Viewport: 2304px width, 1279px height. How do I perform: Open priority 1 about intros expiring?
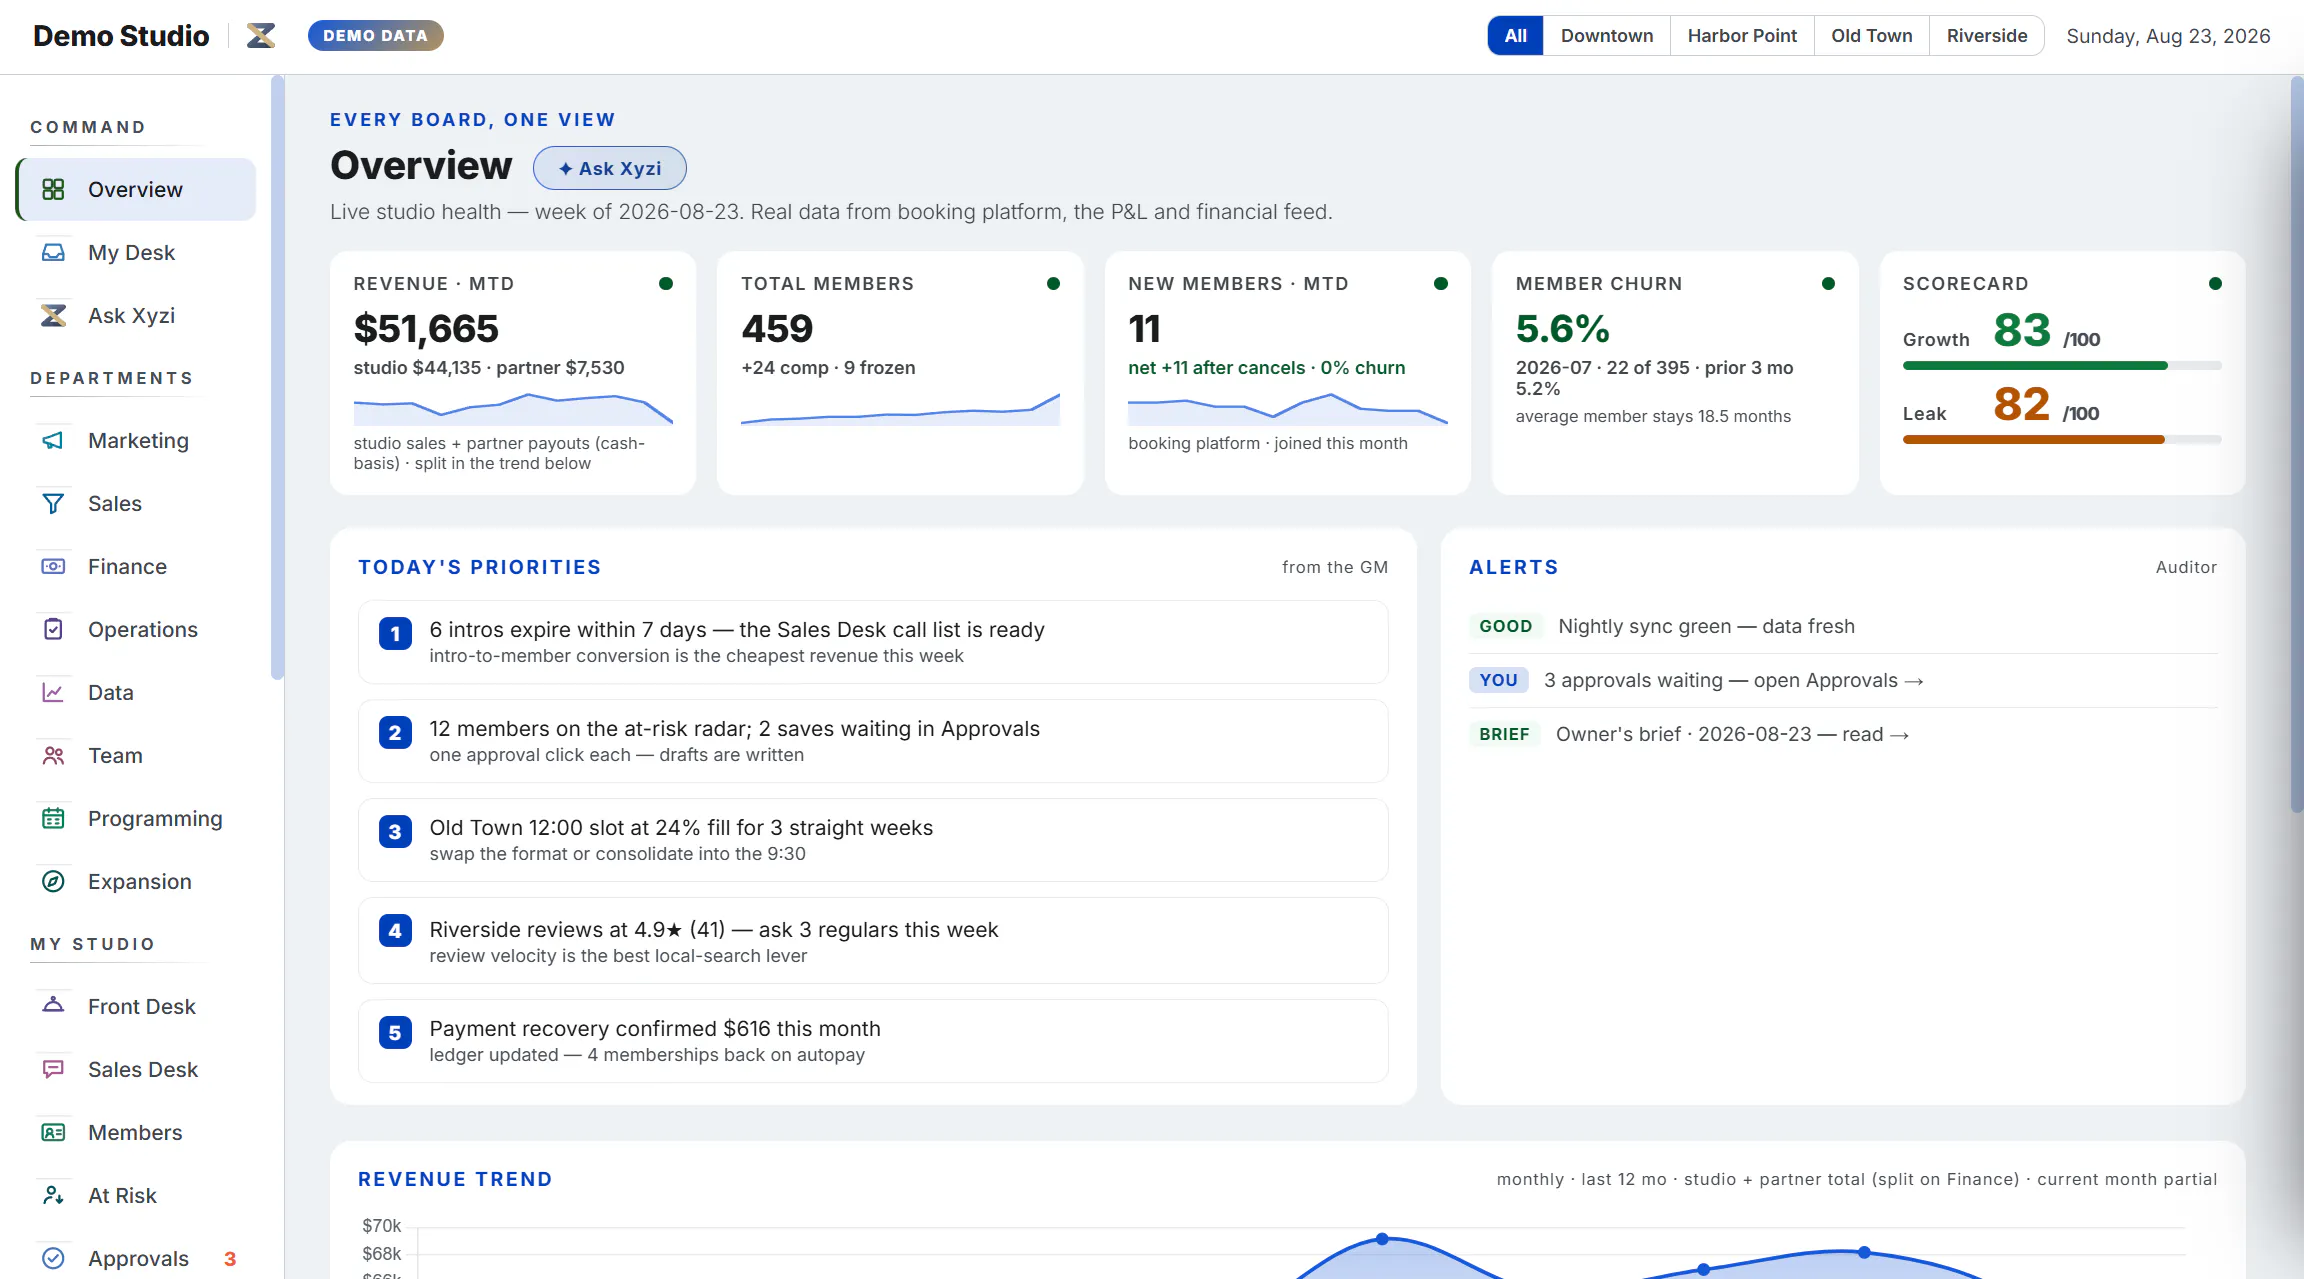pos(873,642)
